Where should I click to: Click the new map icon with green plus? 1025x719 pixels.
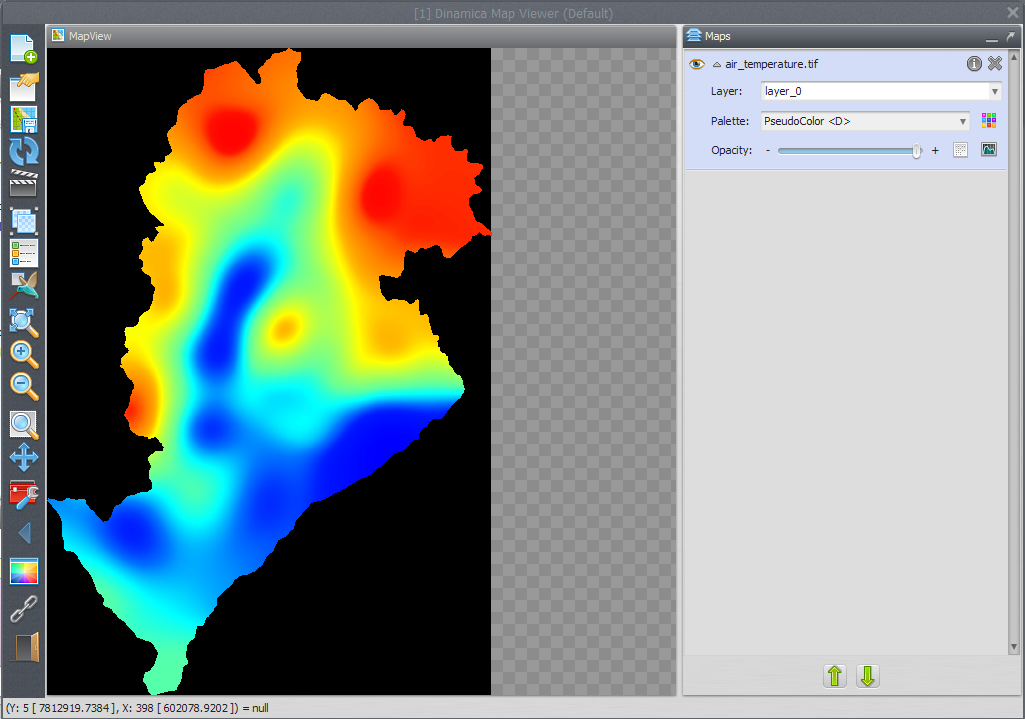pyautogui.click(x=23, y=49)
